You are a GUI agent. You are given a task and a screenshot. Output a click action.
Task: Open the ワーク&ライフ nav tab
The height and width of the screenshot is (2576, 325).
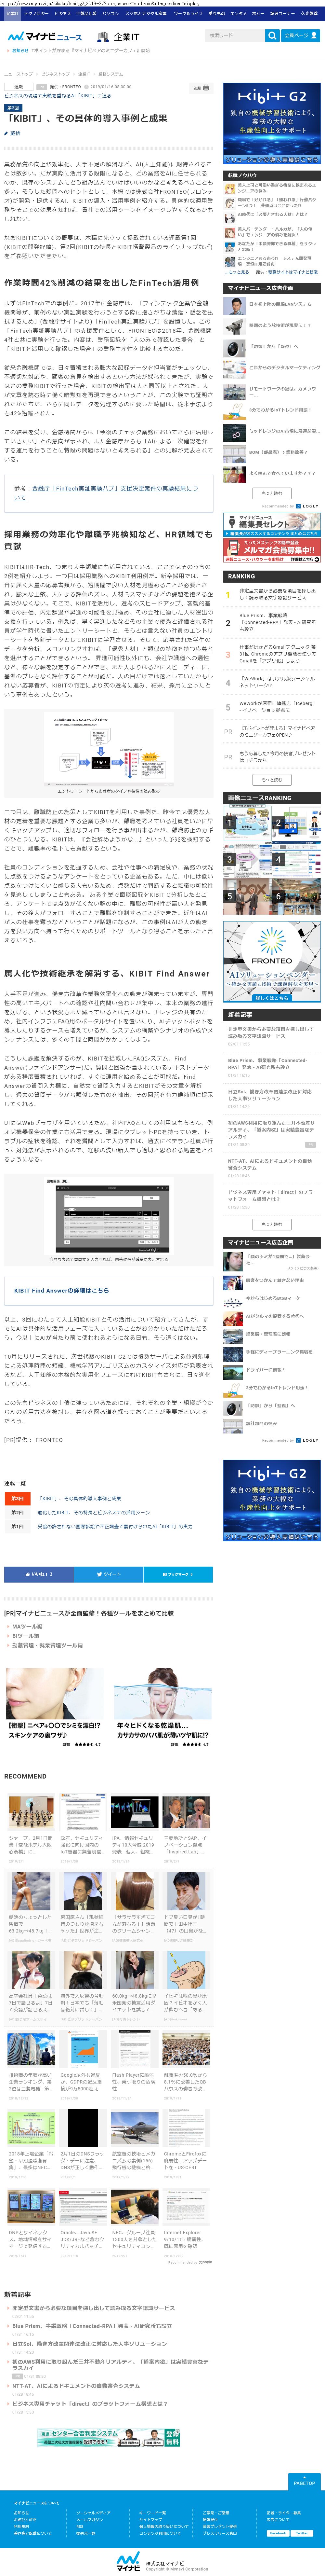188,14
